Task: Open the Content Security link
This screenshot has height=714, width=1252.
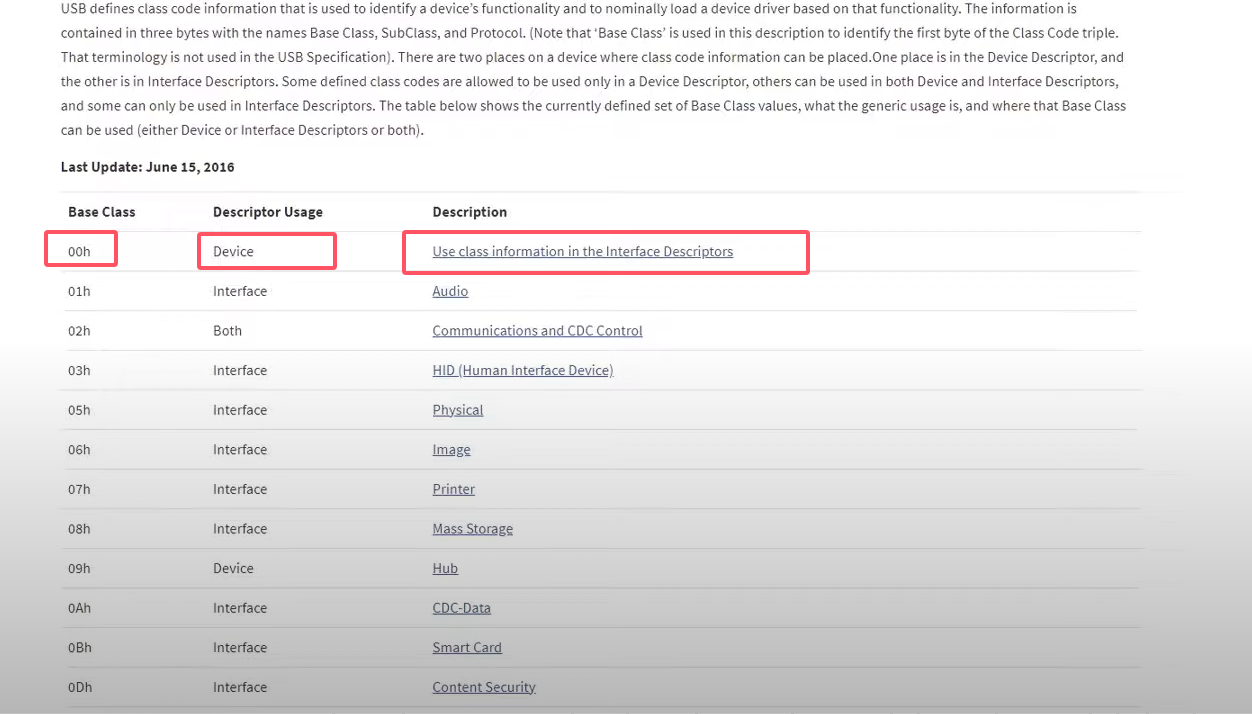Action: [484, 687]
